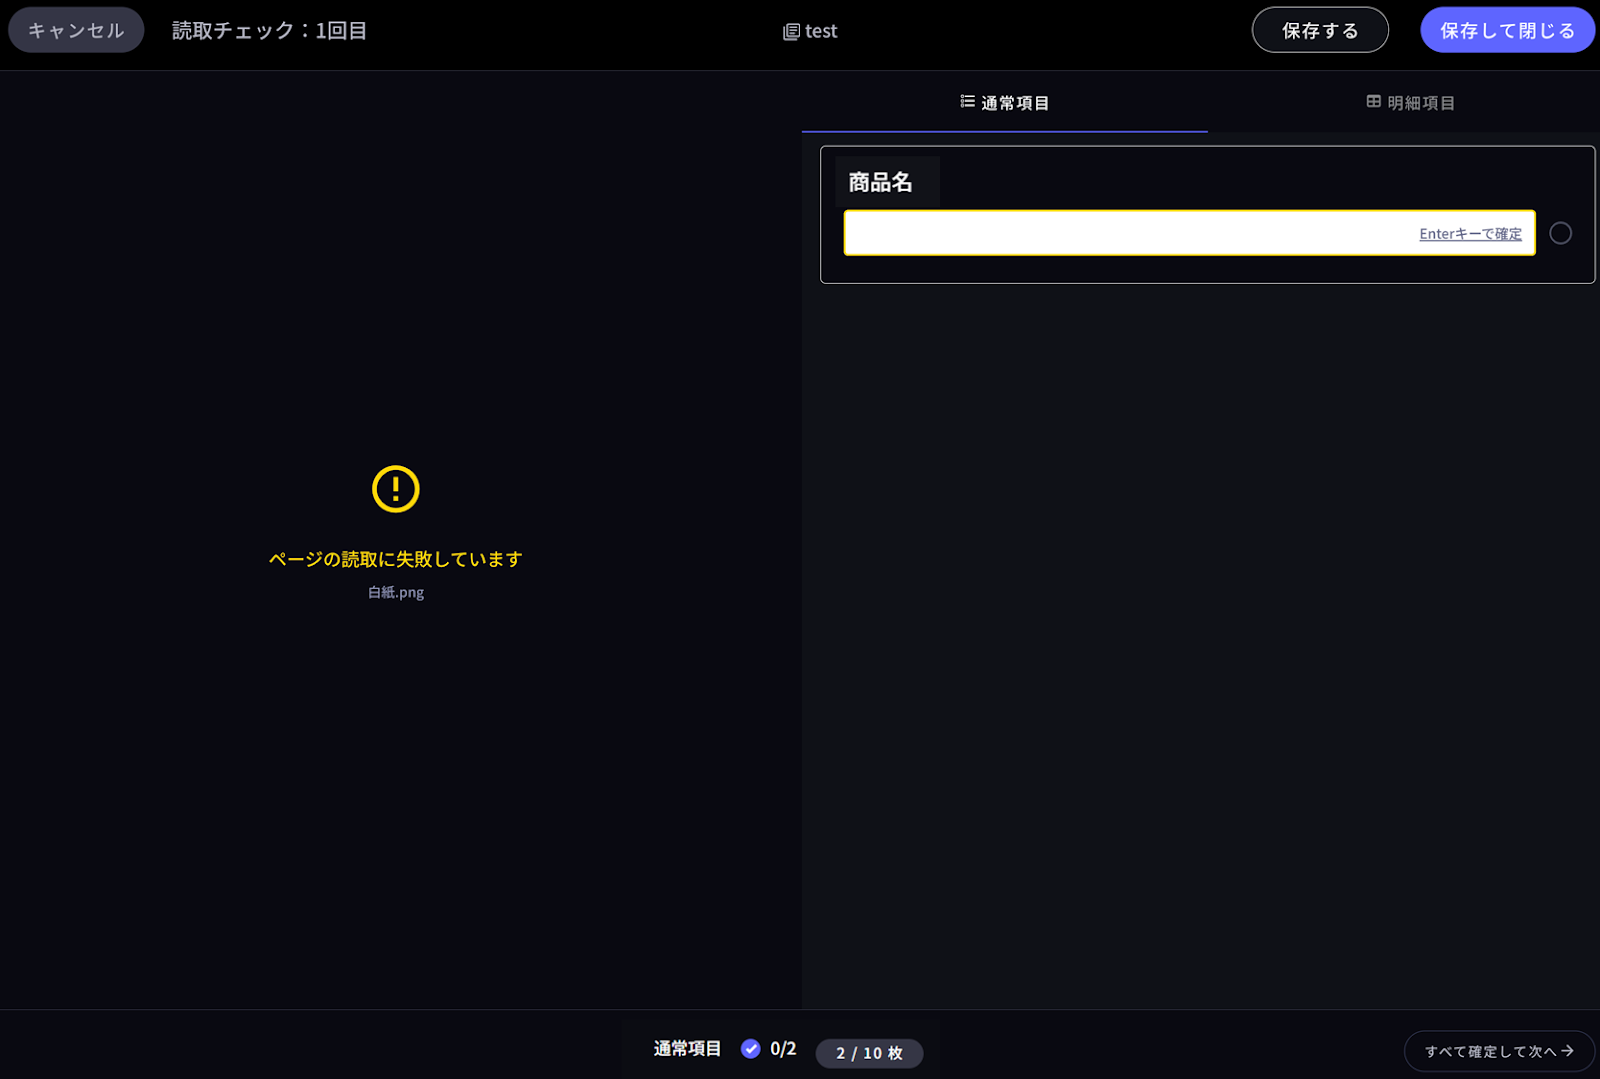1600x1079 pixels.
Task: Open the 2 / 10 枚 page indicator
Action: pyautogui.click(x=869, y=1053)
